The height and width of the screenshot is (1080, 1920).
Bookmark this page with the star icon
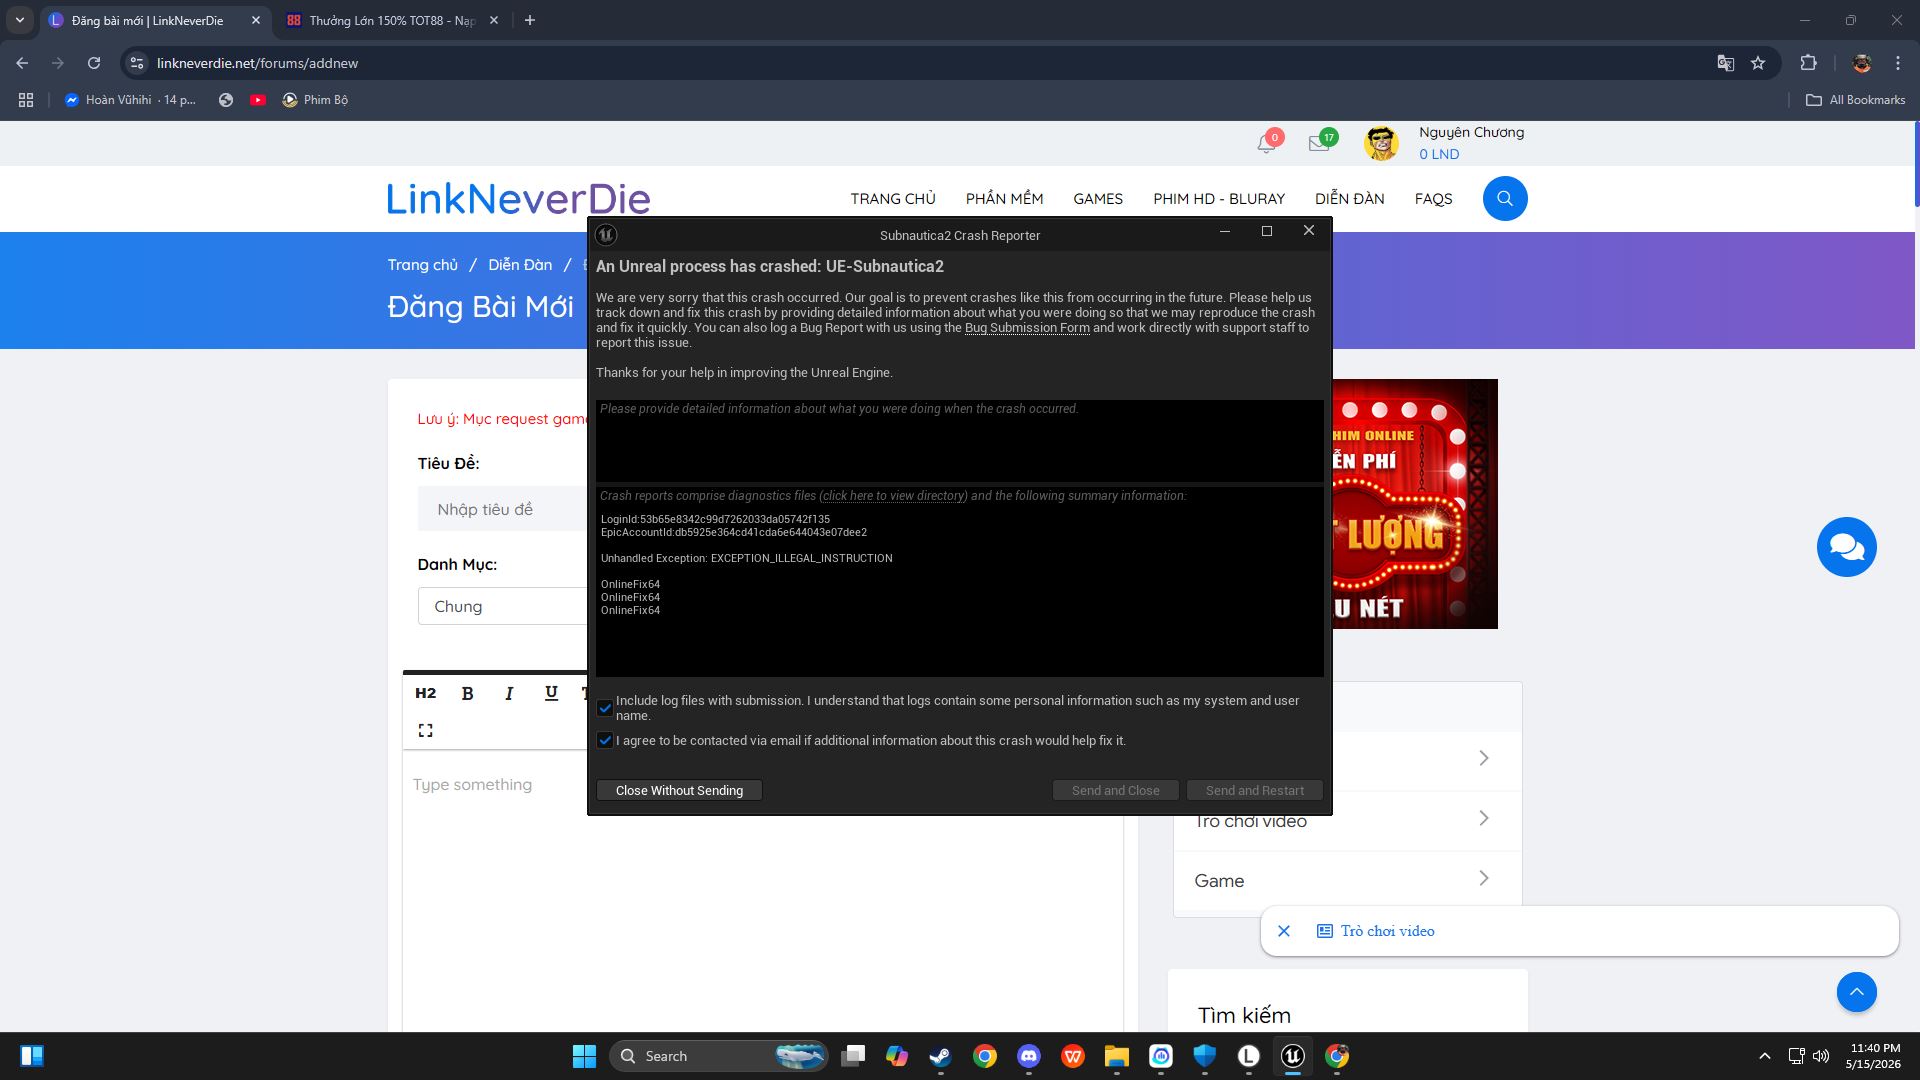click(1758, 63)
